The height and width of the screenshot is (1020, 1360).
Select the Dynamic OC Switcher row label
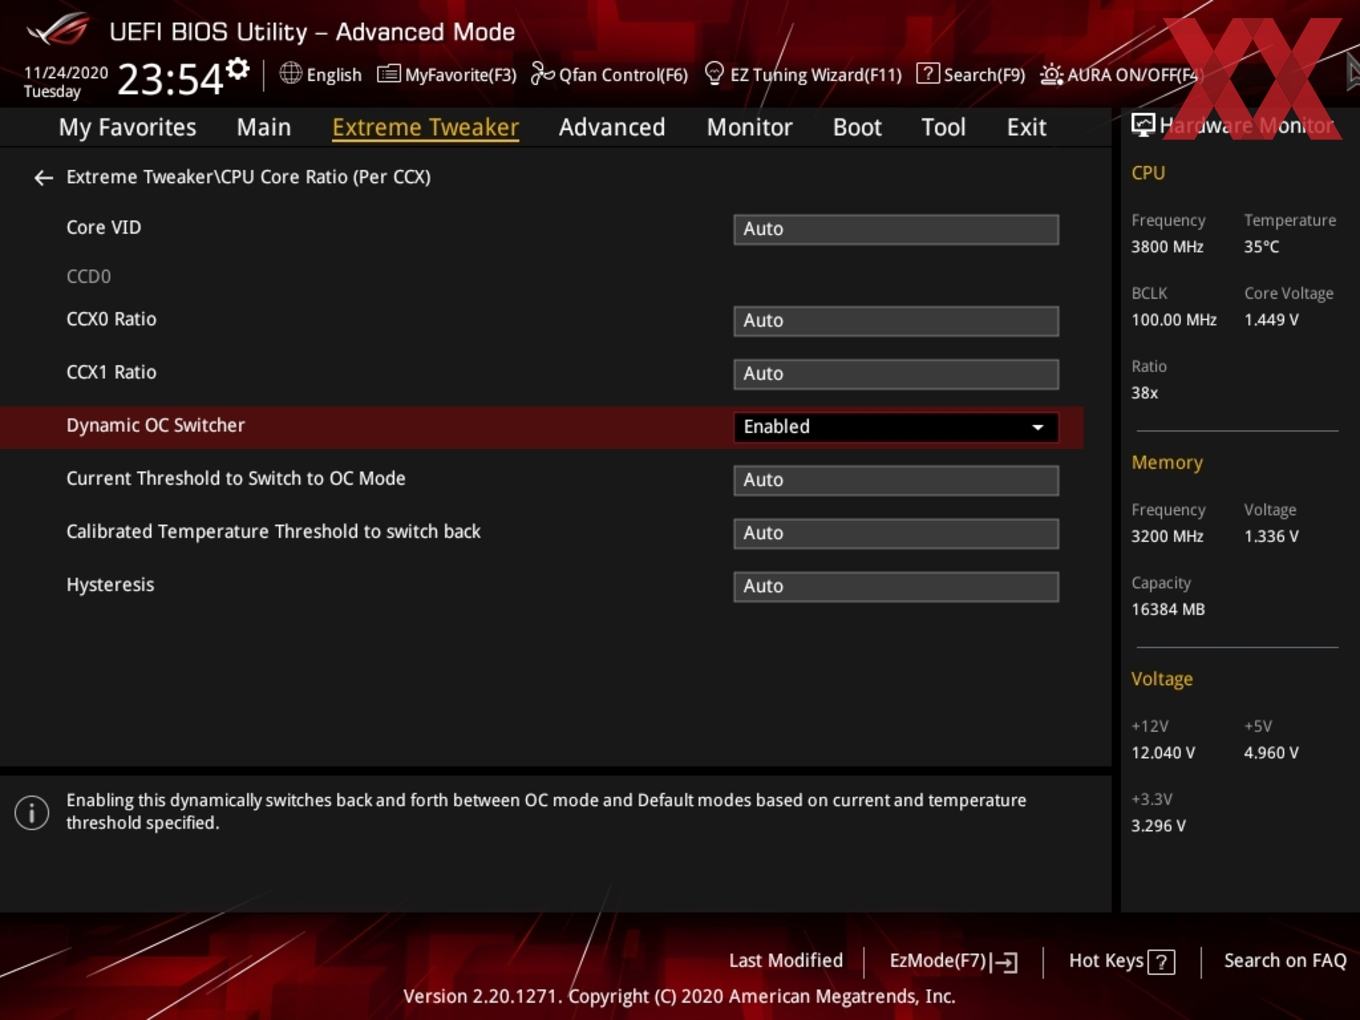(x=155, y=425)
